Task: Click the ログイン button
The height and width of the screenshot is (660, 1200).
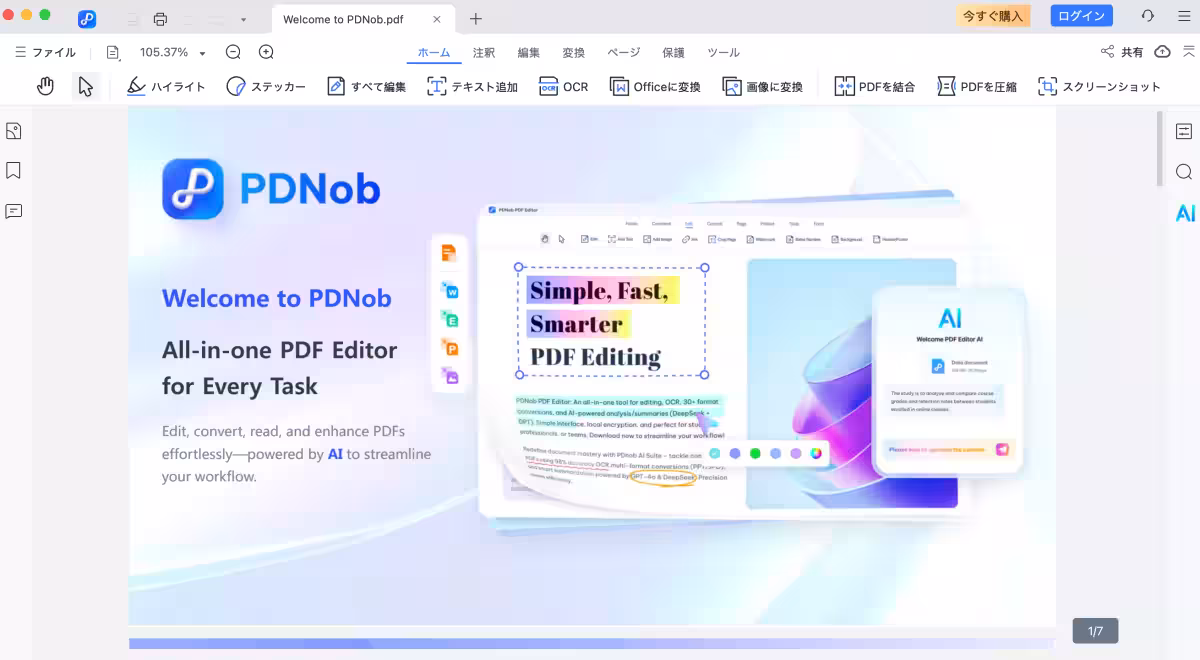Action: [x=1081, y=16]
